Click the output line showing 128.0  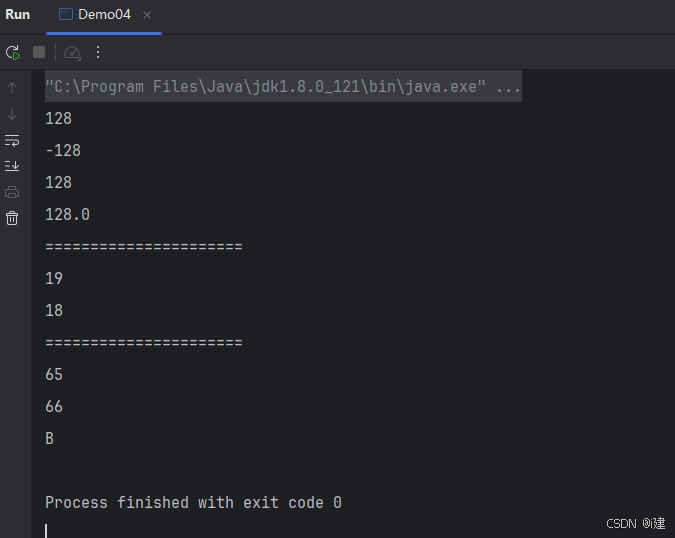point(68,214)
